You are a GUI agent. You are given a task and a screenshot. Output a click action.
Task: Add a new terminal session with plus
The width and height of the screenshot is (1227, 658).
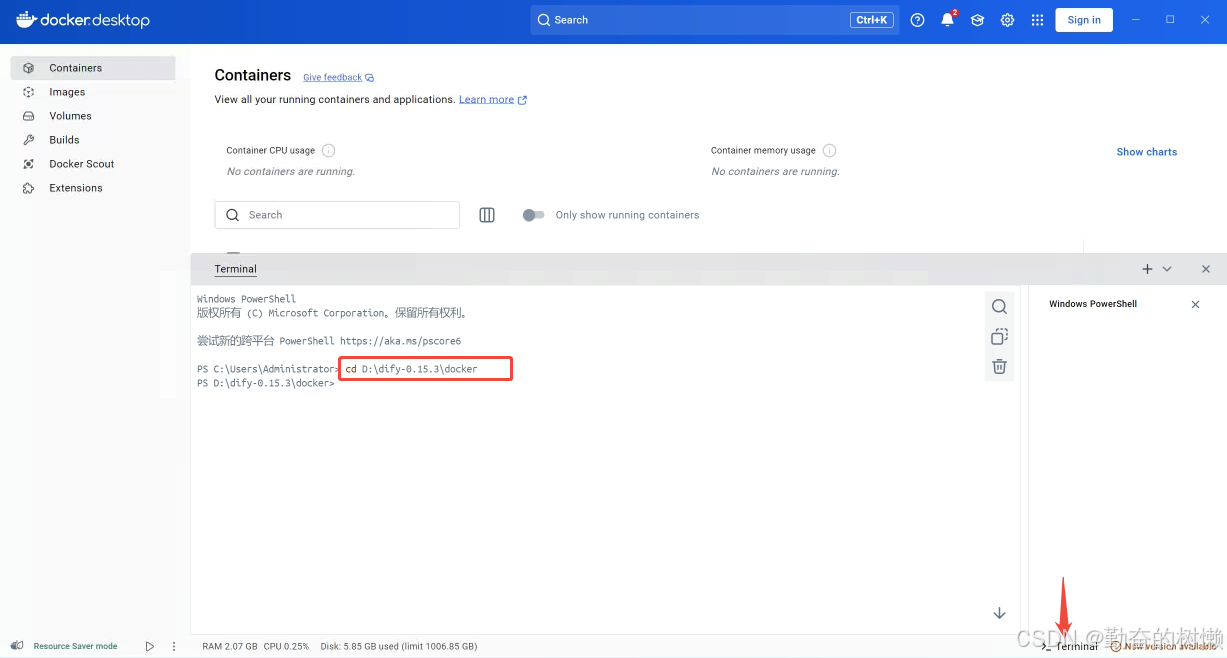[1147, 269]
